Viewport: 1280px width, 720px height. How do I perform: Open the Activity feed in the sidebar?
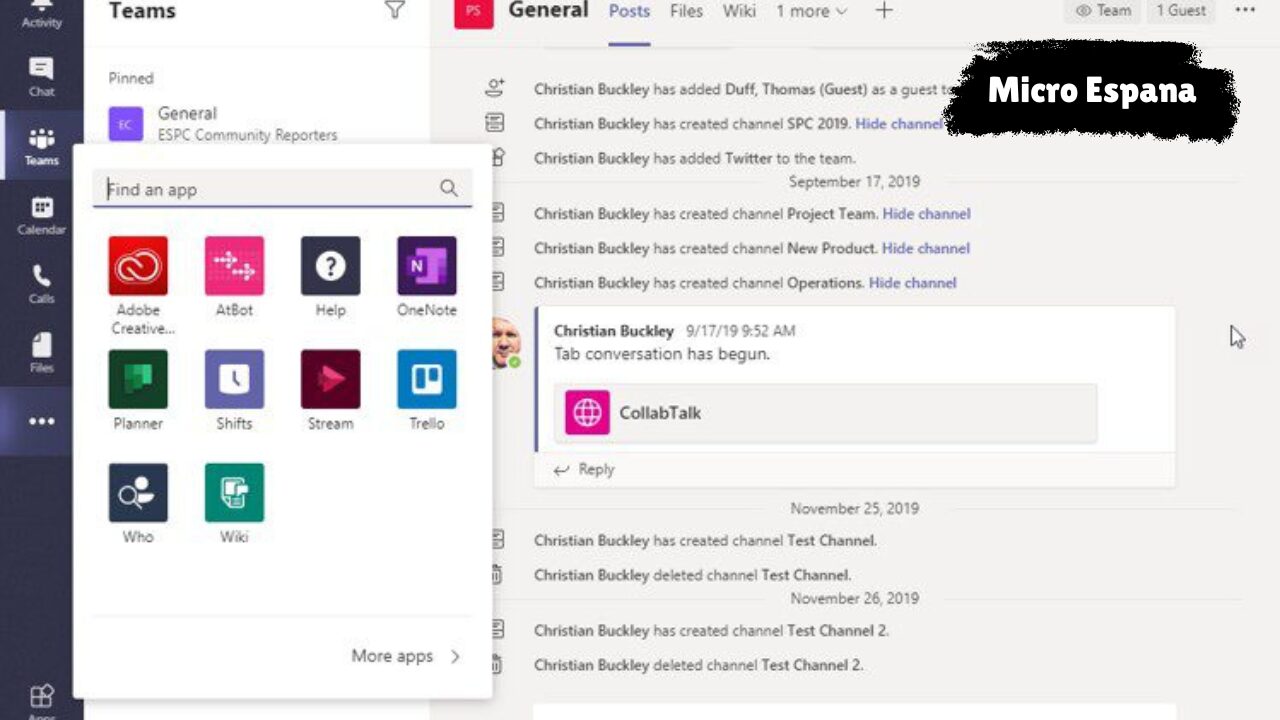click(40, 12)
